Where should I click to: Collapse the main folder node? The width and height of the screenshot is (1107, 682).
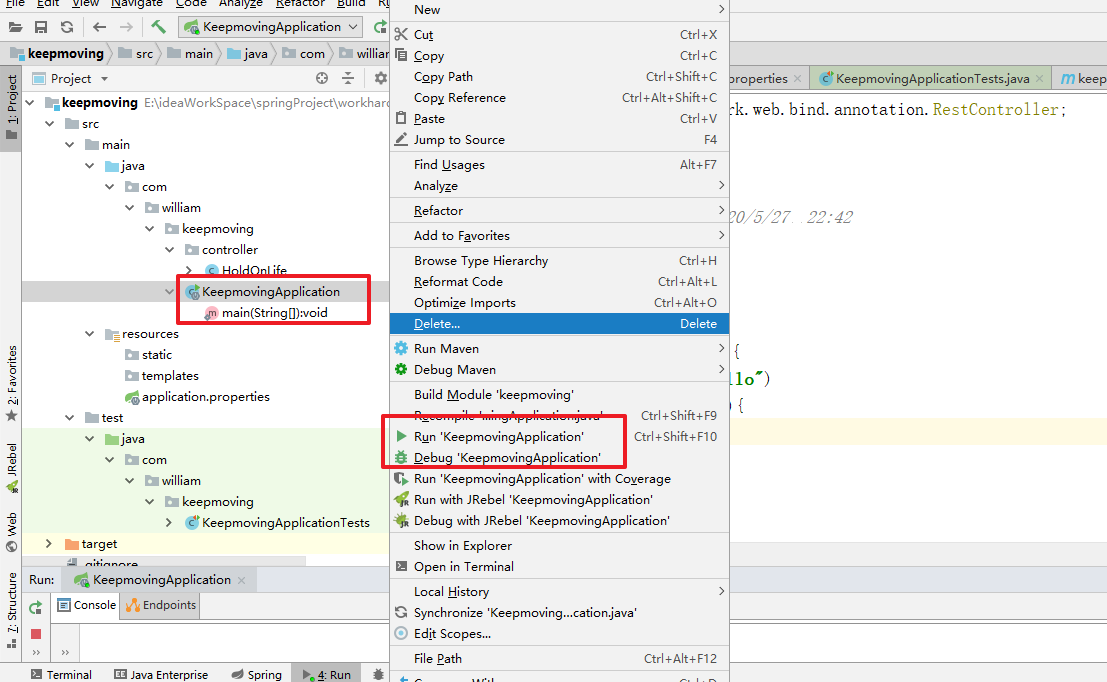69,145
